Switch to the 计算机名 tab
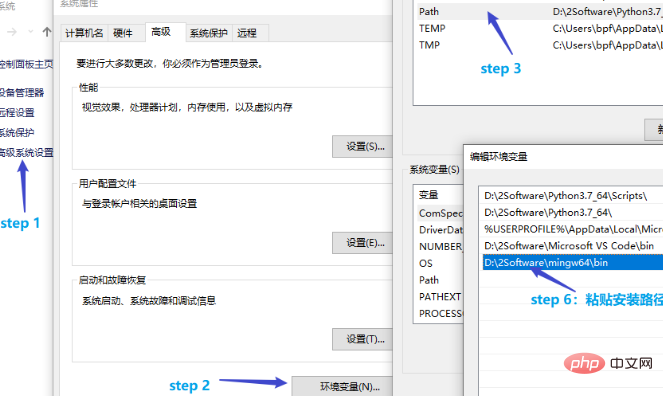The image size is (663, 396). [84, 33]
